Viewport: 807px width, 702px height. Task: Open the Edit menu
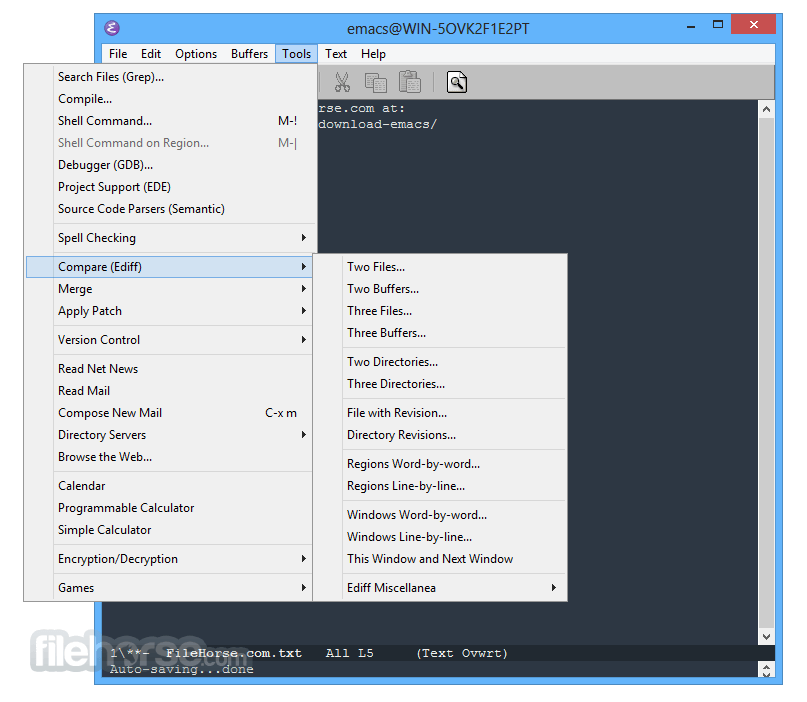pyautogui.click(x=151, y=54)
